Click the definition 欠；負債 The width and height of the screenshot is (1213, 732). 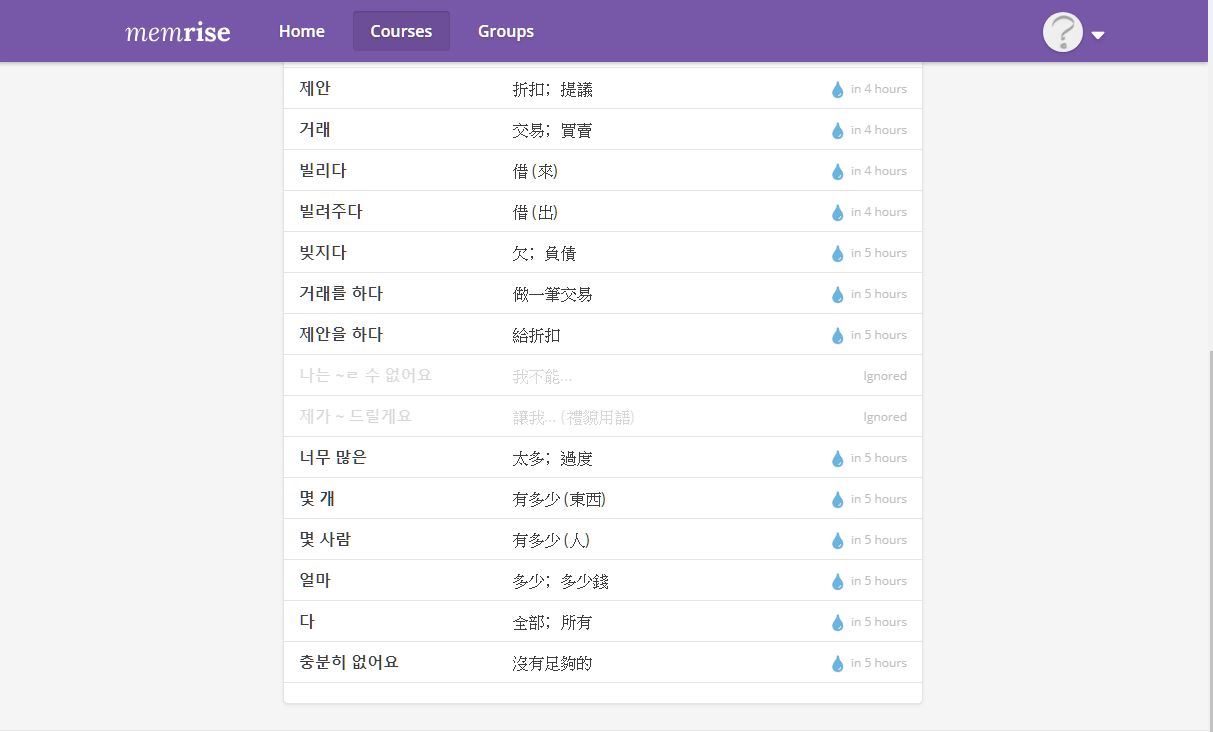(x=545, y=253)
